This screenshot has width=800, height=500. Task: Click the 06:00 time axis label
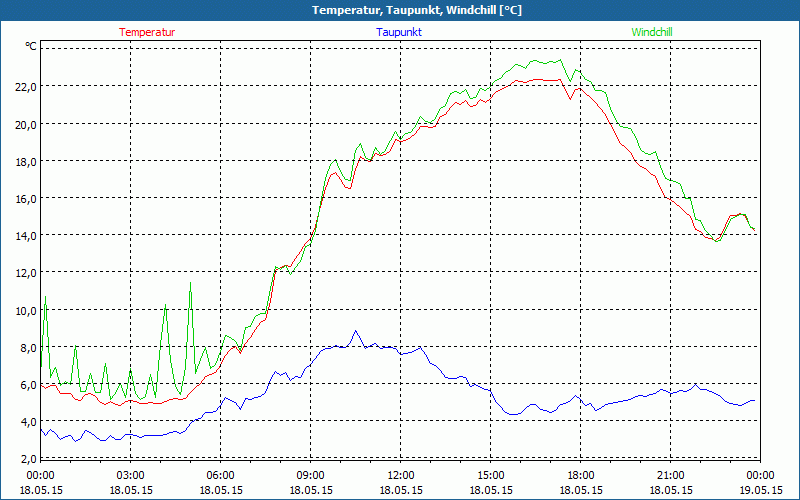(221, 476)
